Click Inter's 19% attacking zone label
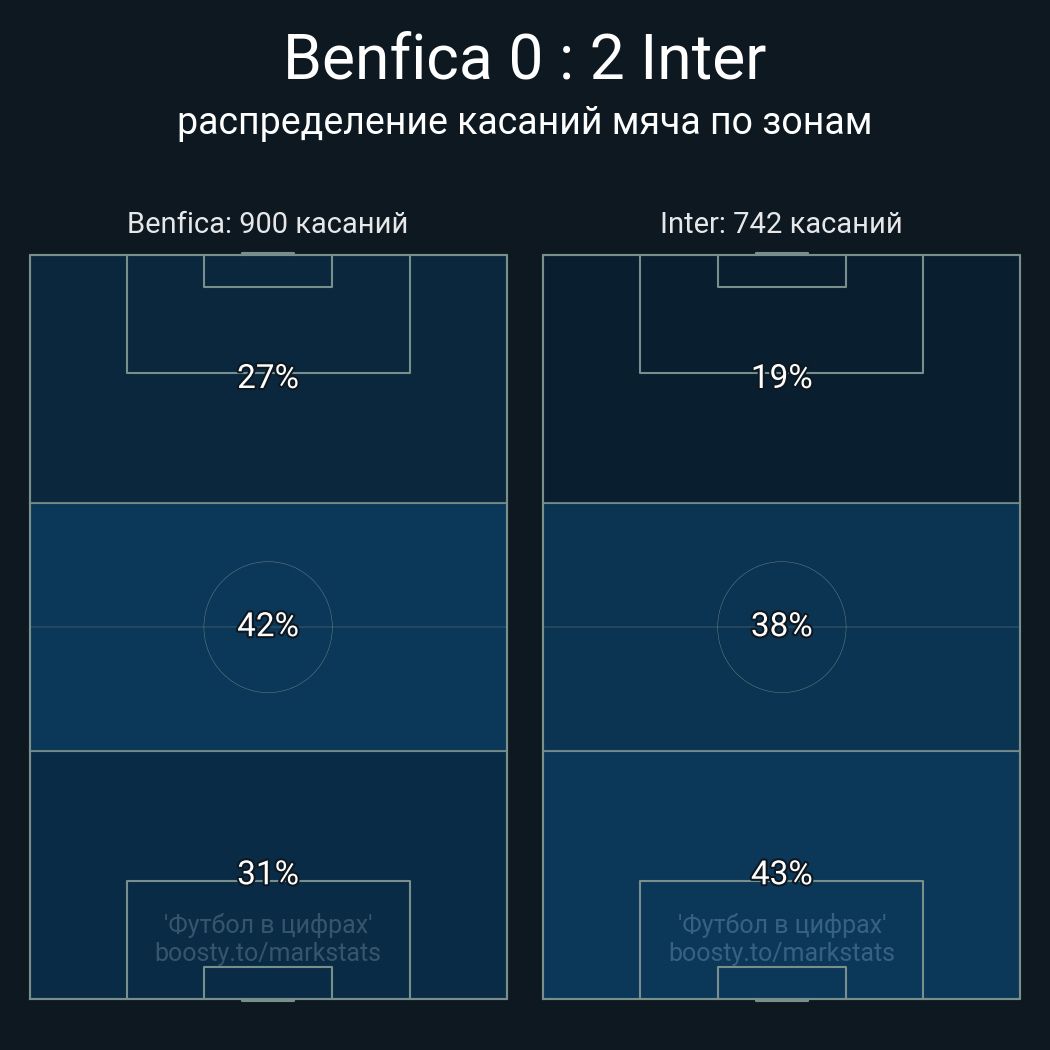The width and height of the screenshot is (1050, 1050). (x=781, y=377)
